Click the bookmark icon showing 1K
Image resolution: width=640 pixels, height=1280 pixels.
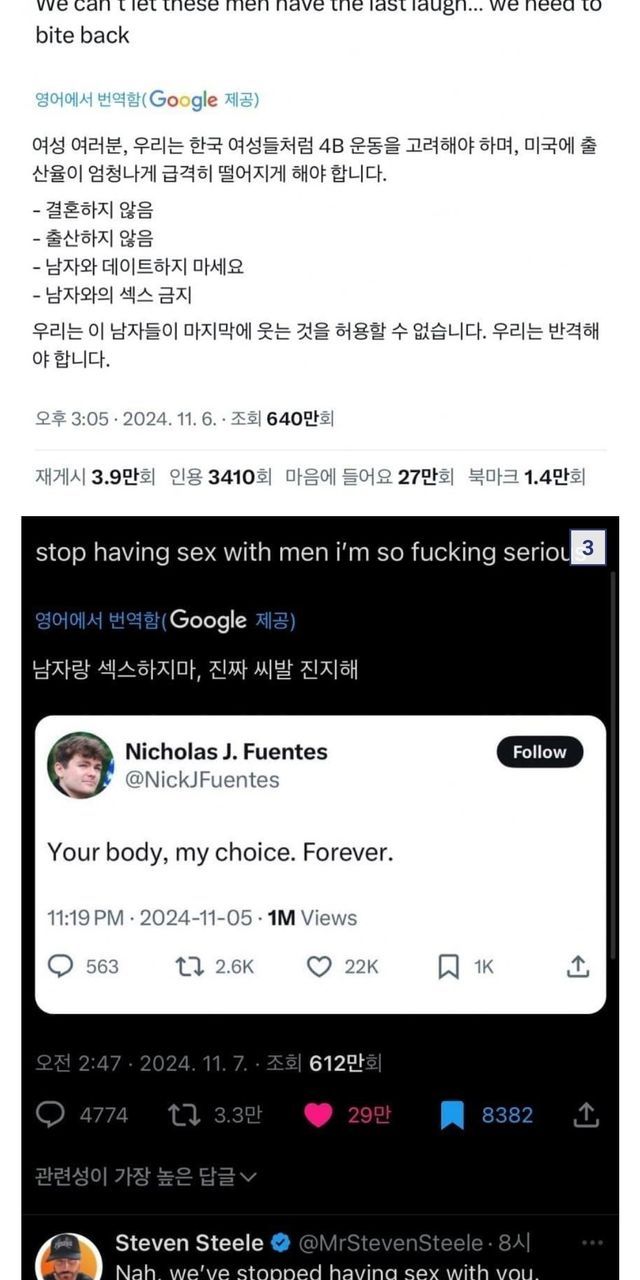[x=449, y=966]
